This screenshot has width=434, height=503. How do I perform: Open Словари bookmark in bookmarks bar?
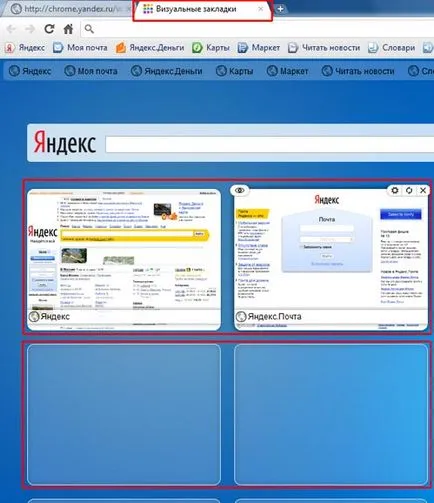pos(392,48)
